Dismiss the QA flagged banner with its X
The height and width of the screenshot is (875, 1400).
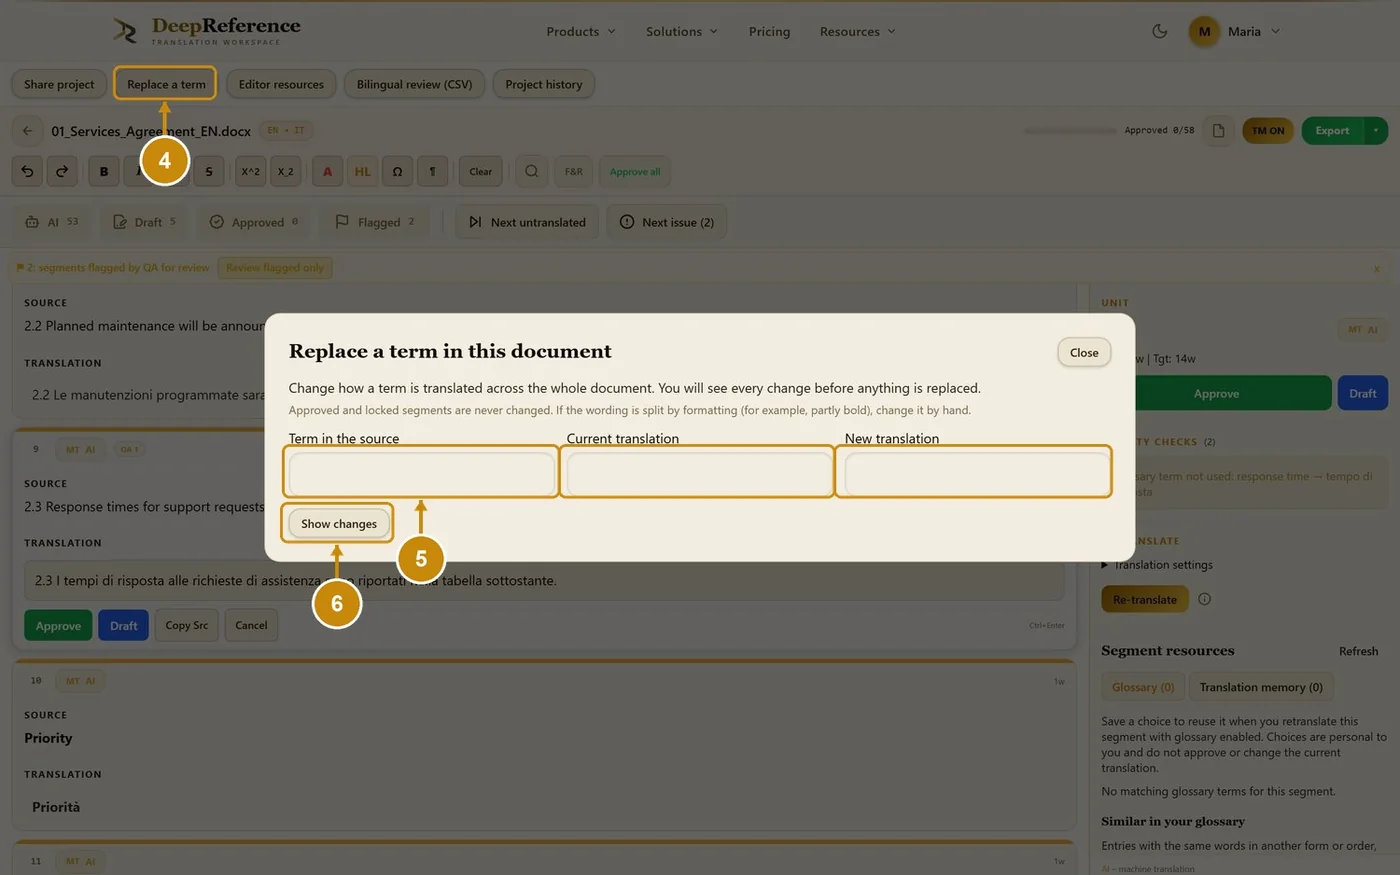[x=1377, y=268]
